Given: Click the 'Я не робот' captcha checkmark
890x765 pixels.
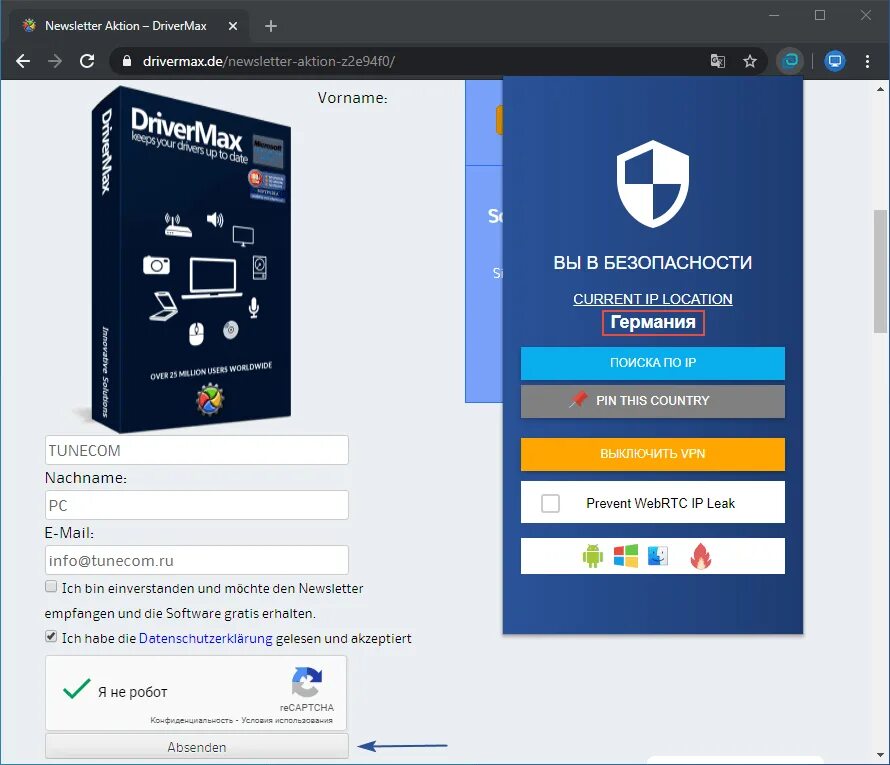Looking at the screenshot, I should pyautogui.click(x=77, y=688).
